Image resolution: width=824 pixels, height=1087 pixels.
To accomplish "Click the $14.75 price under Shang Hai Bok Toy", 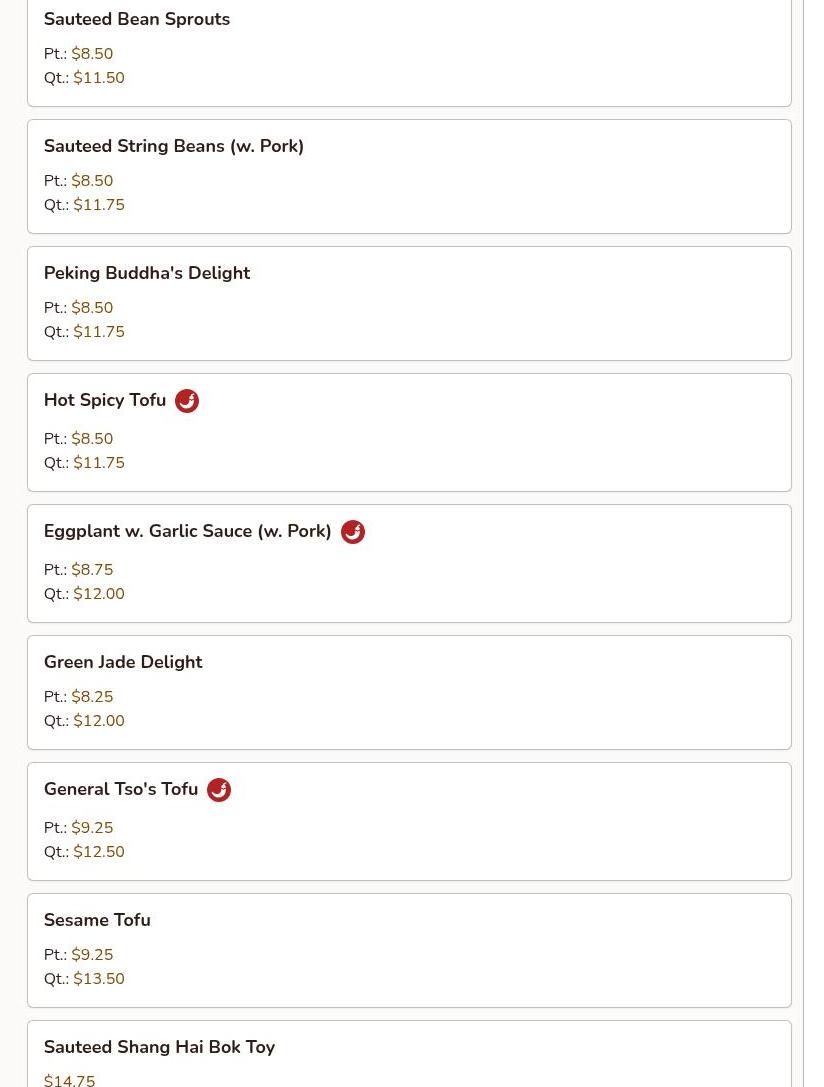I will [x=69, y=1080].
